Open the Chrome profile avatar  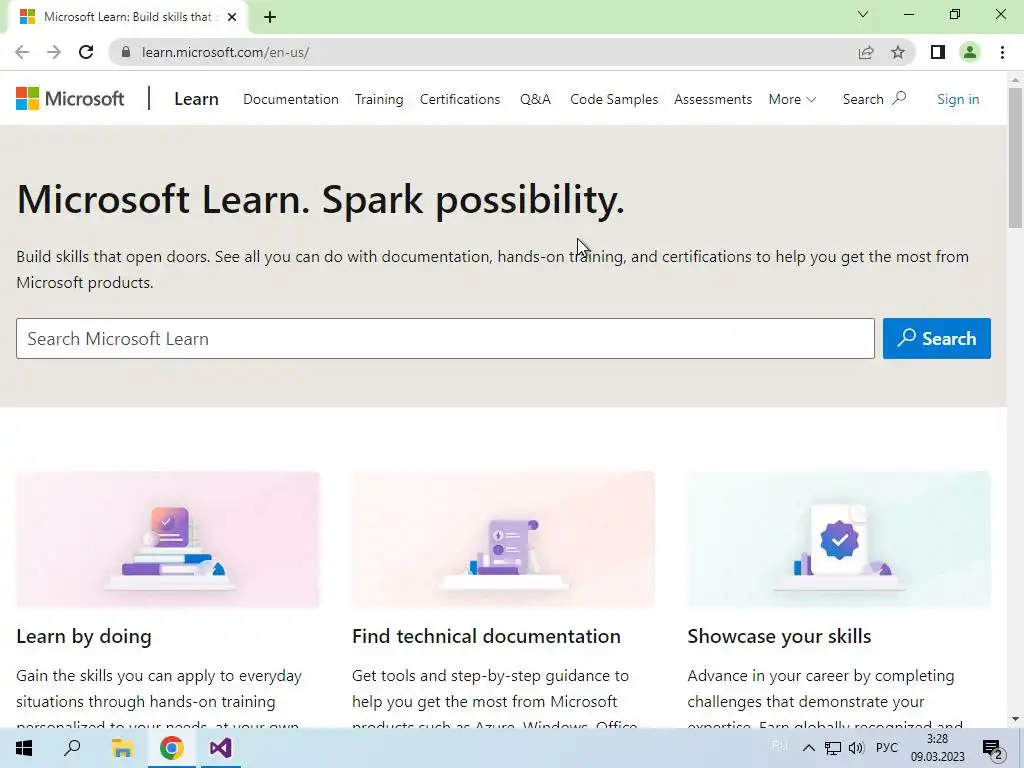click(970, 52)
